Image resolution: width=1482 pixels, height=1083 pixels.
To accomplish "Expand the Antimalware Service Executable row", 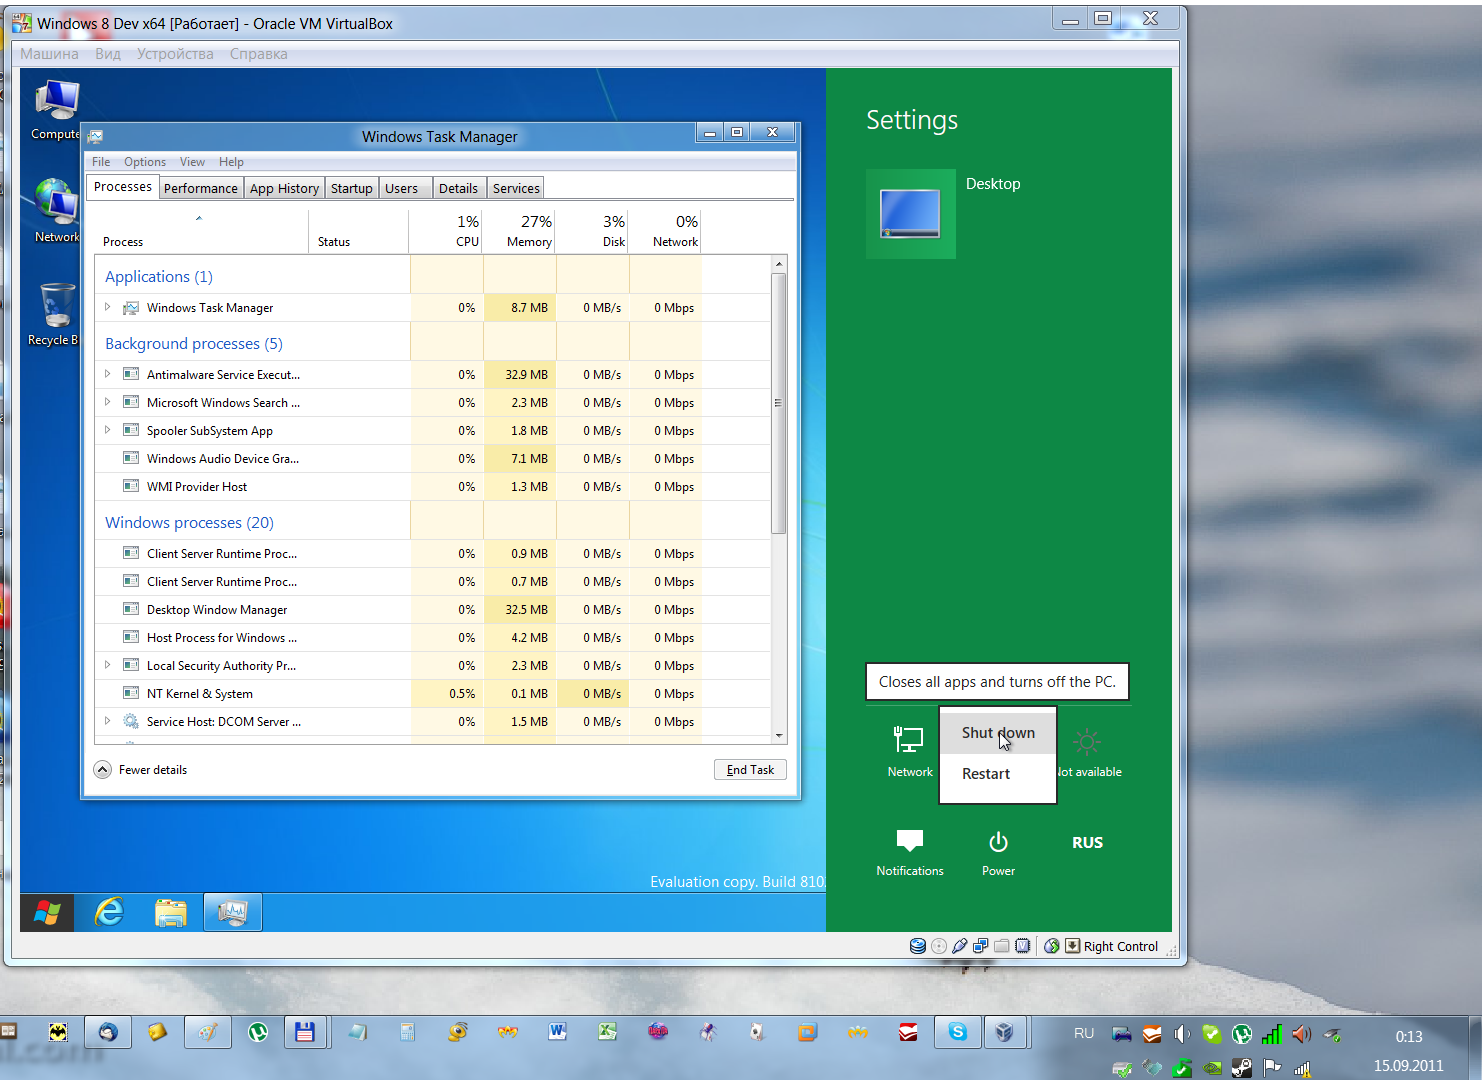I will click(x=107, y=374).
